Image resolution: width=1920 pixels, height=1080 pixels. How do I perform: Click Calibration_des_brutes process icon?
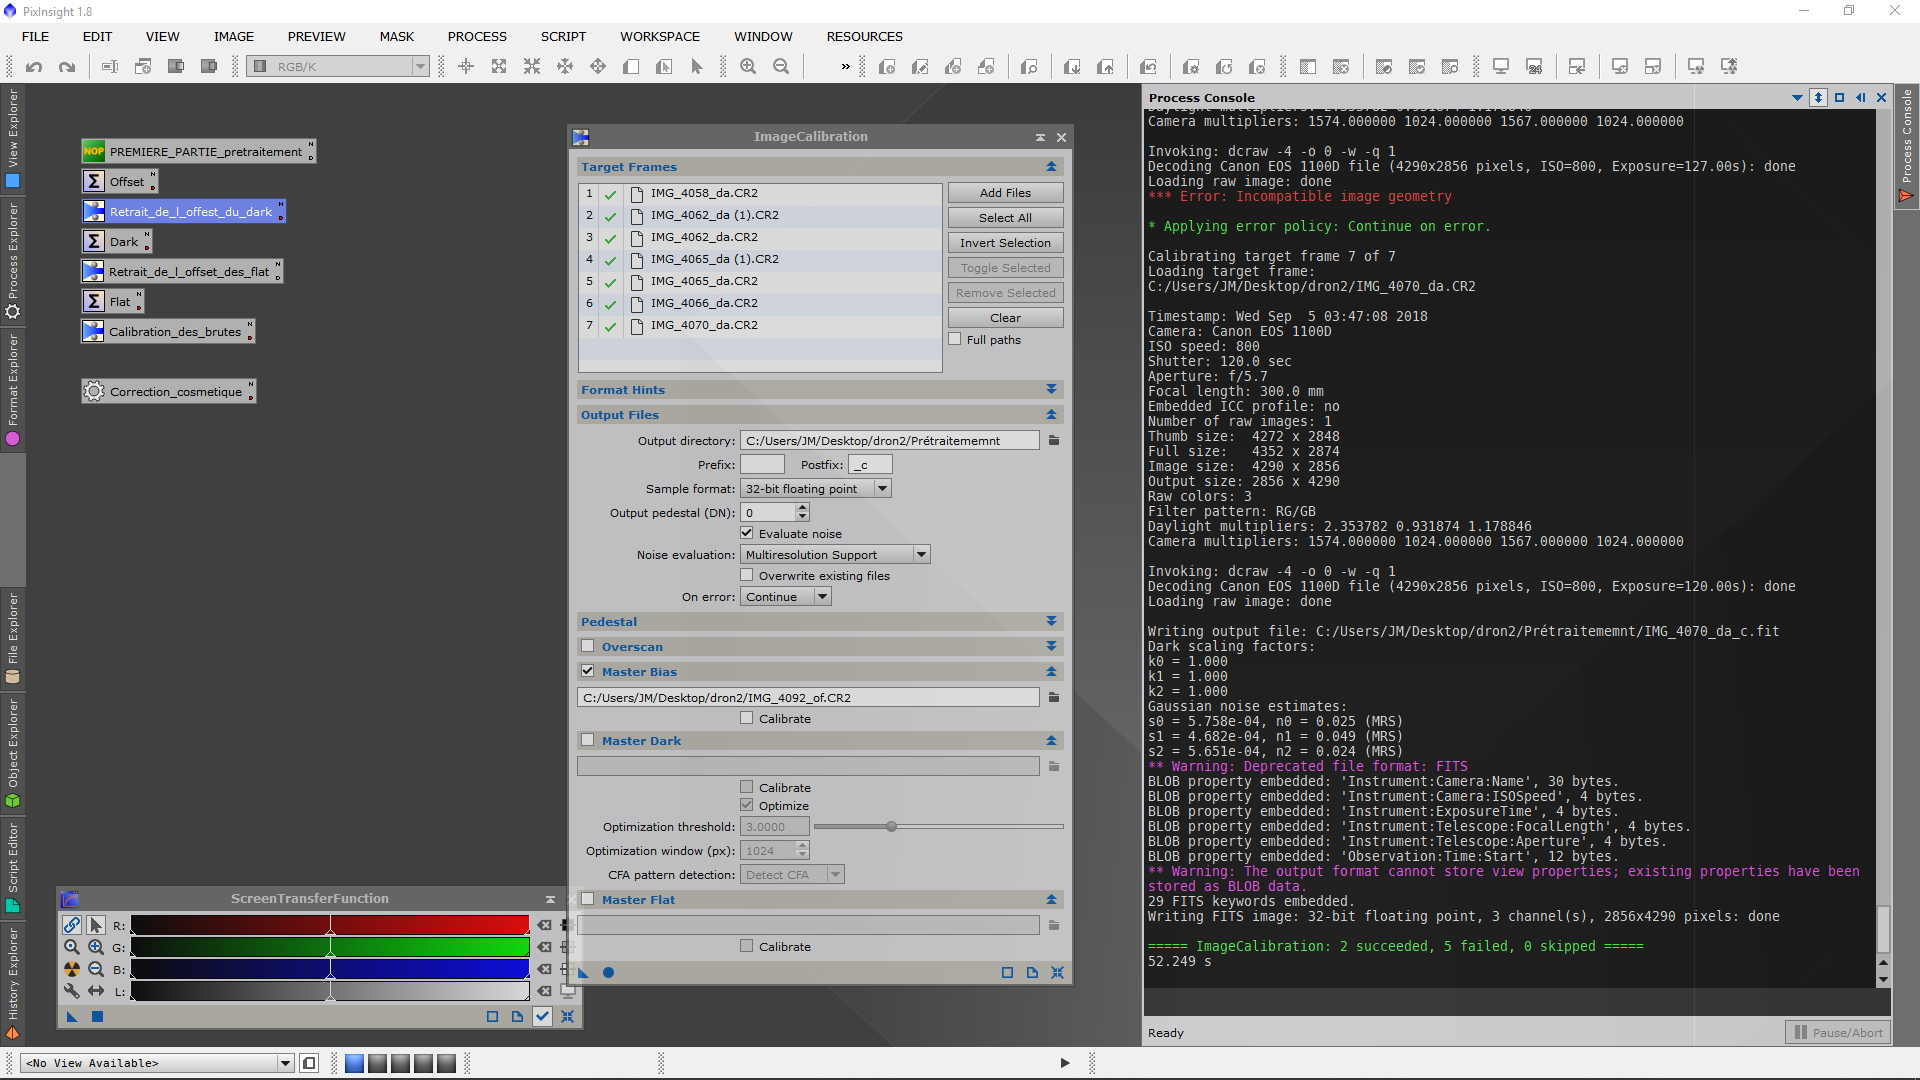[x=168, y=332]
